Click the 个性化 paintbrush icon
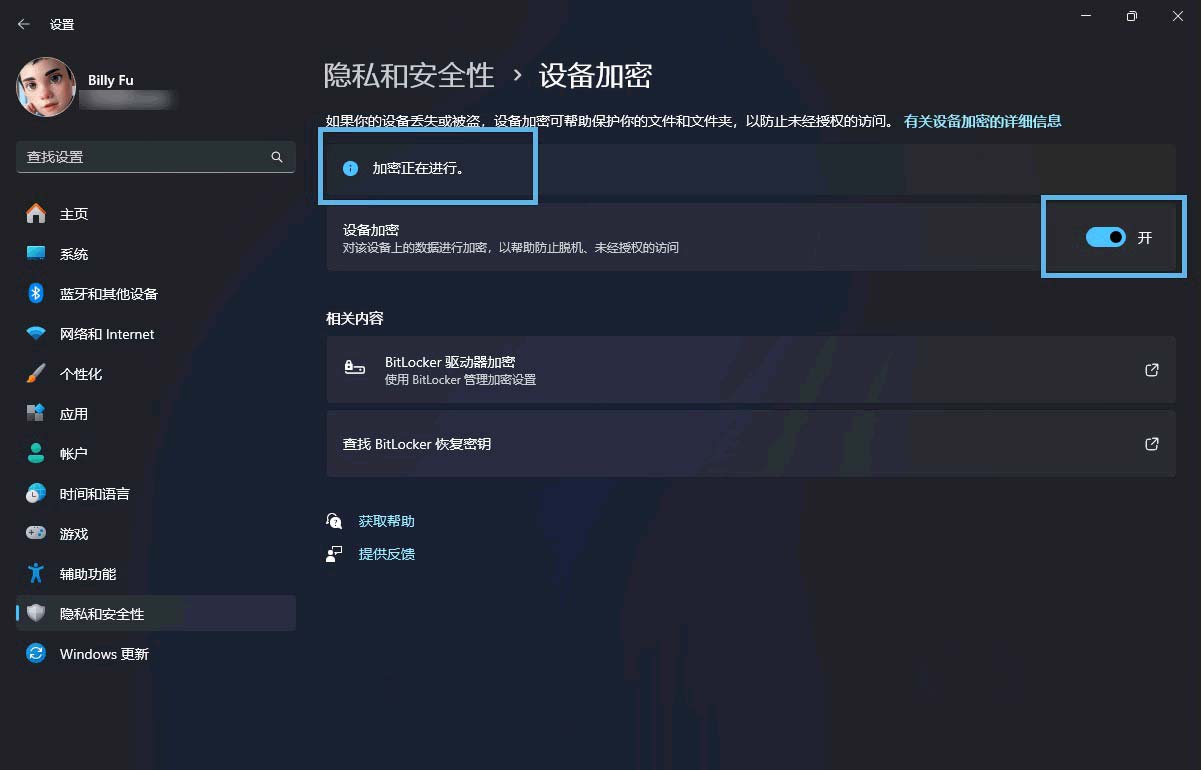This screenshot has width=1201, height=770. 36,374
